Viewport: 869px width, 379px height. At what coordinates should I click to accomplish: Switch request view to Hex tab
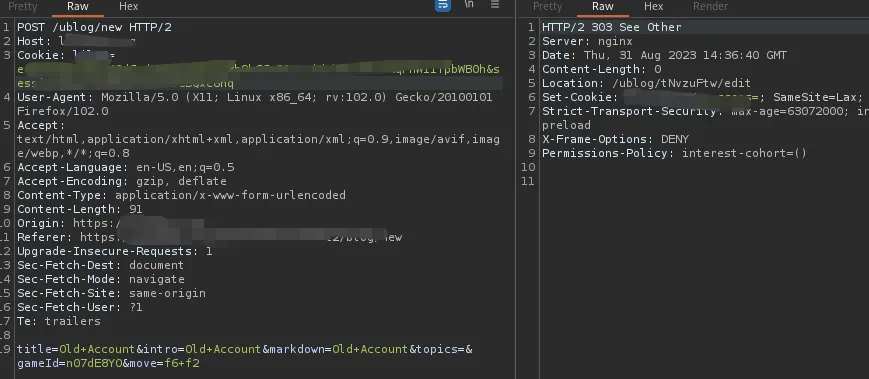[x=129, y=7]
